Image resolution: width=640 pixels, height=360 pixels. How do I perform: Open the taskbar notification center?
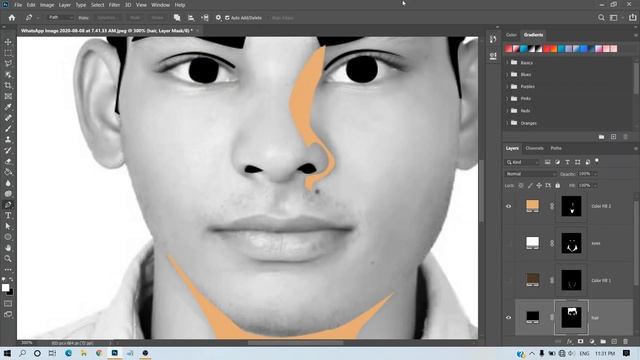pyautogui.click(x=626, y=353)
